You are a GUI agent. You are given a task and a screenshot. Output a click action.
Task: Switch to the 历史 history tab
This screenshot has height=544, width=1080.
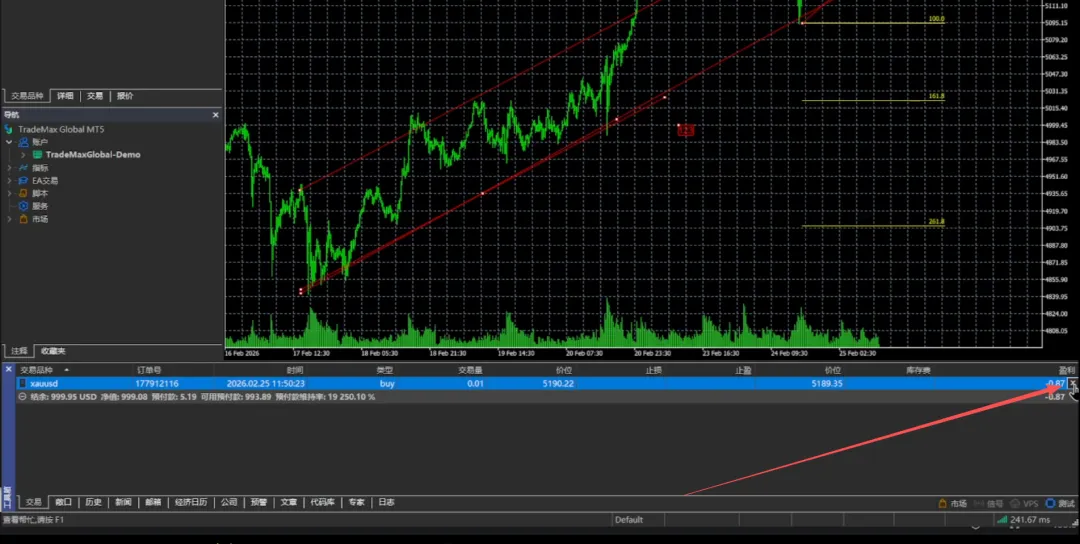tap(93, 502)
